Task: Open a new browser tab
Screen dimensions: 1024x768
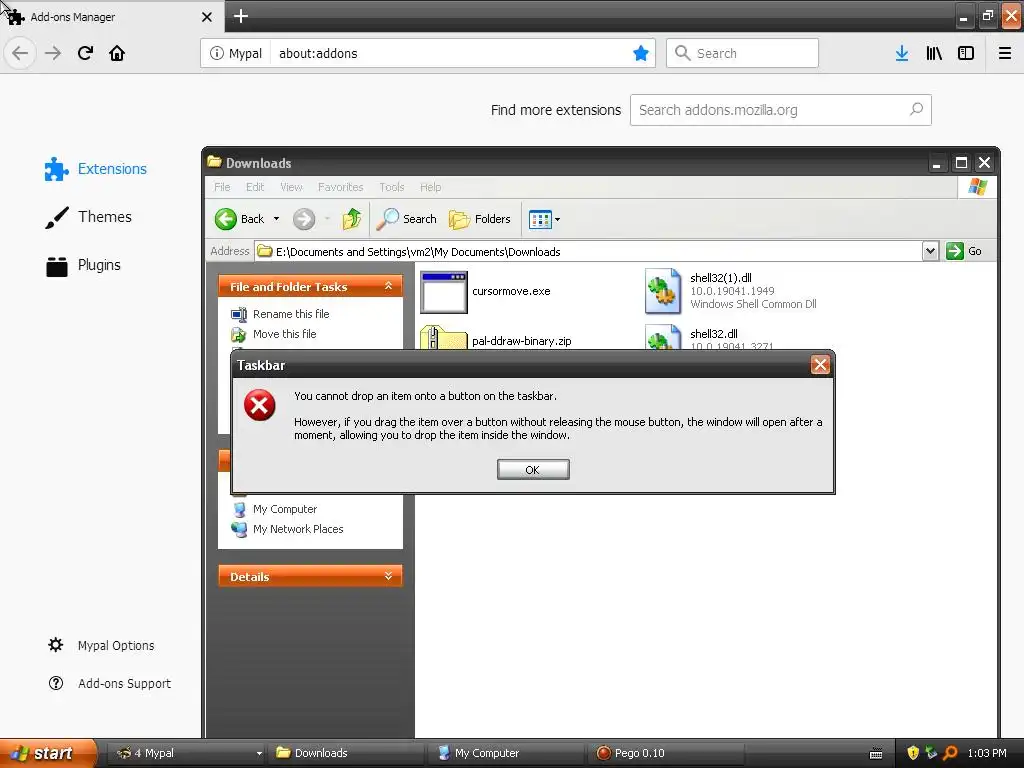Action: (x=241, y=16)
